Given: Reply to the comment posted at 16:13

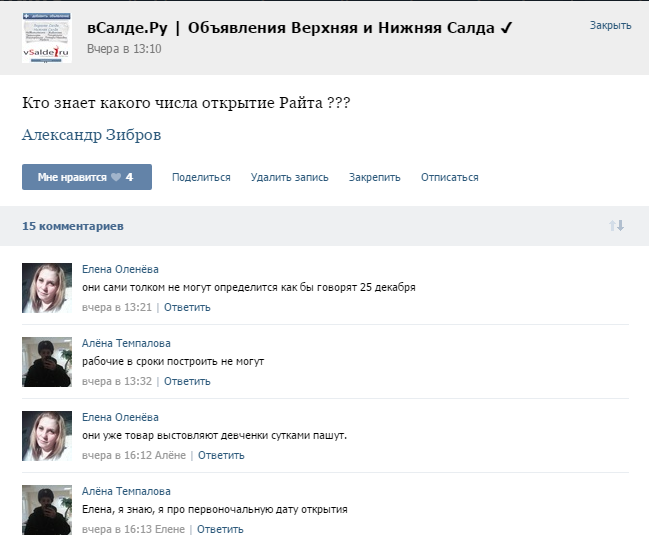Looking at the screenshot, I should point(220,529).
